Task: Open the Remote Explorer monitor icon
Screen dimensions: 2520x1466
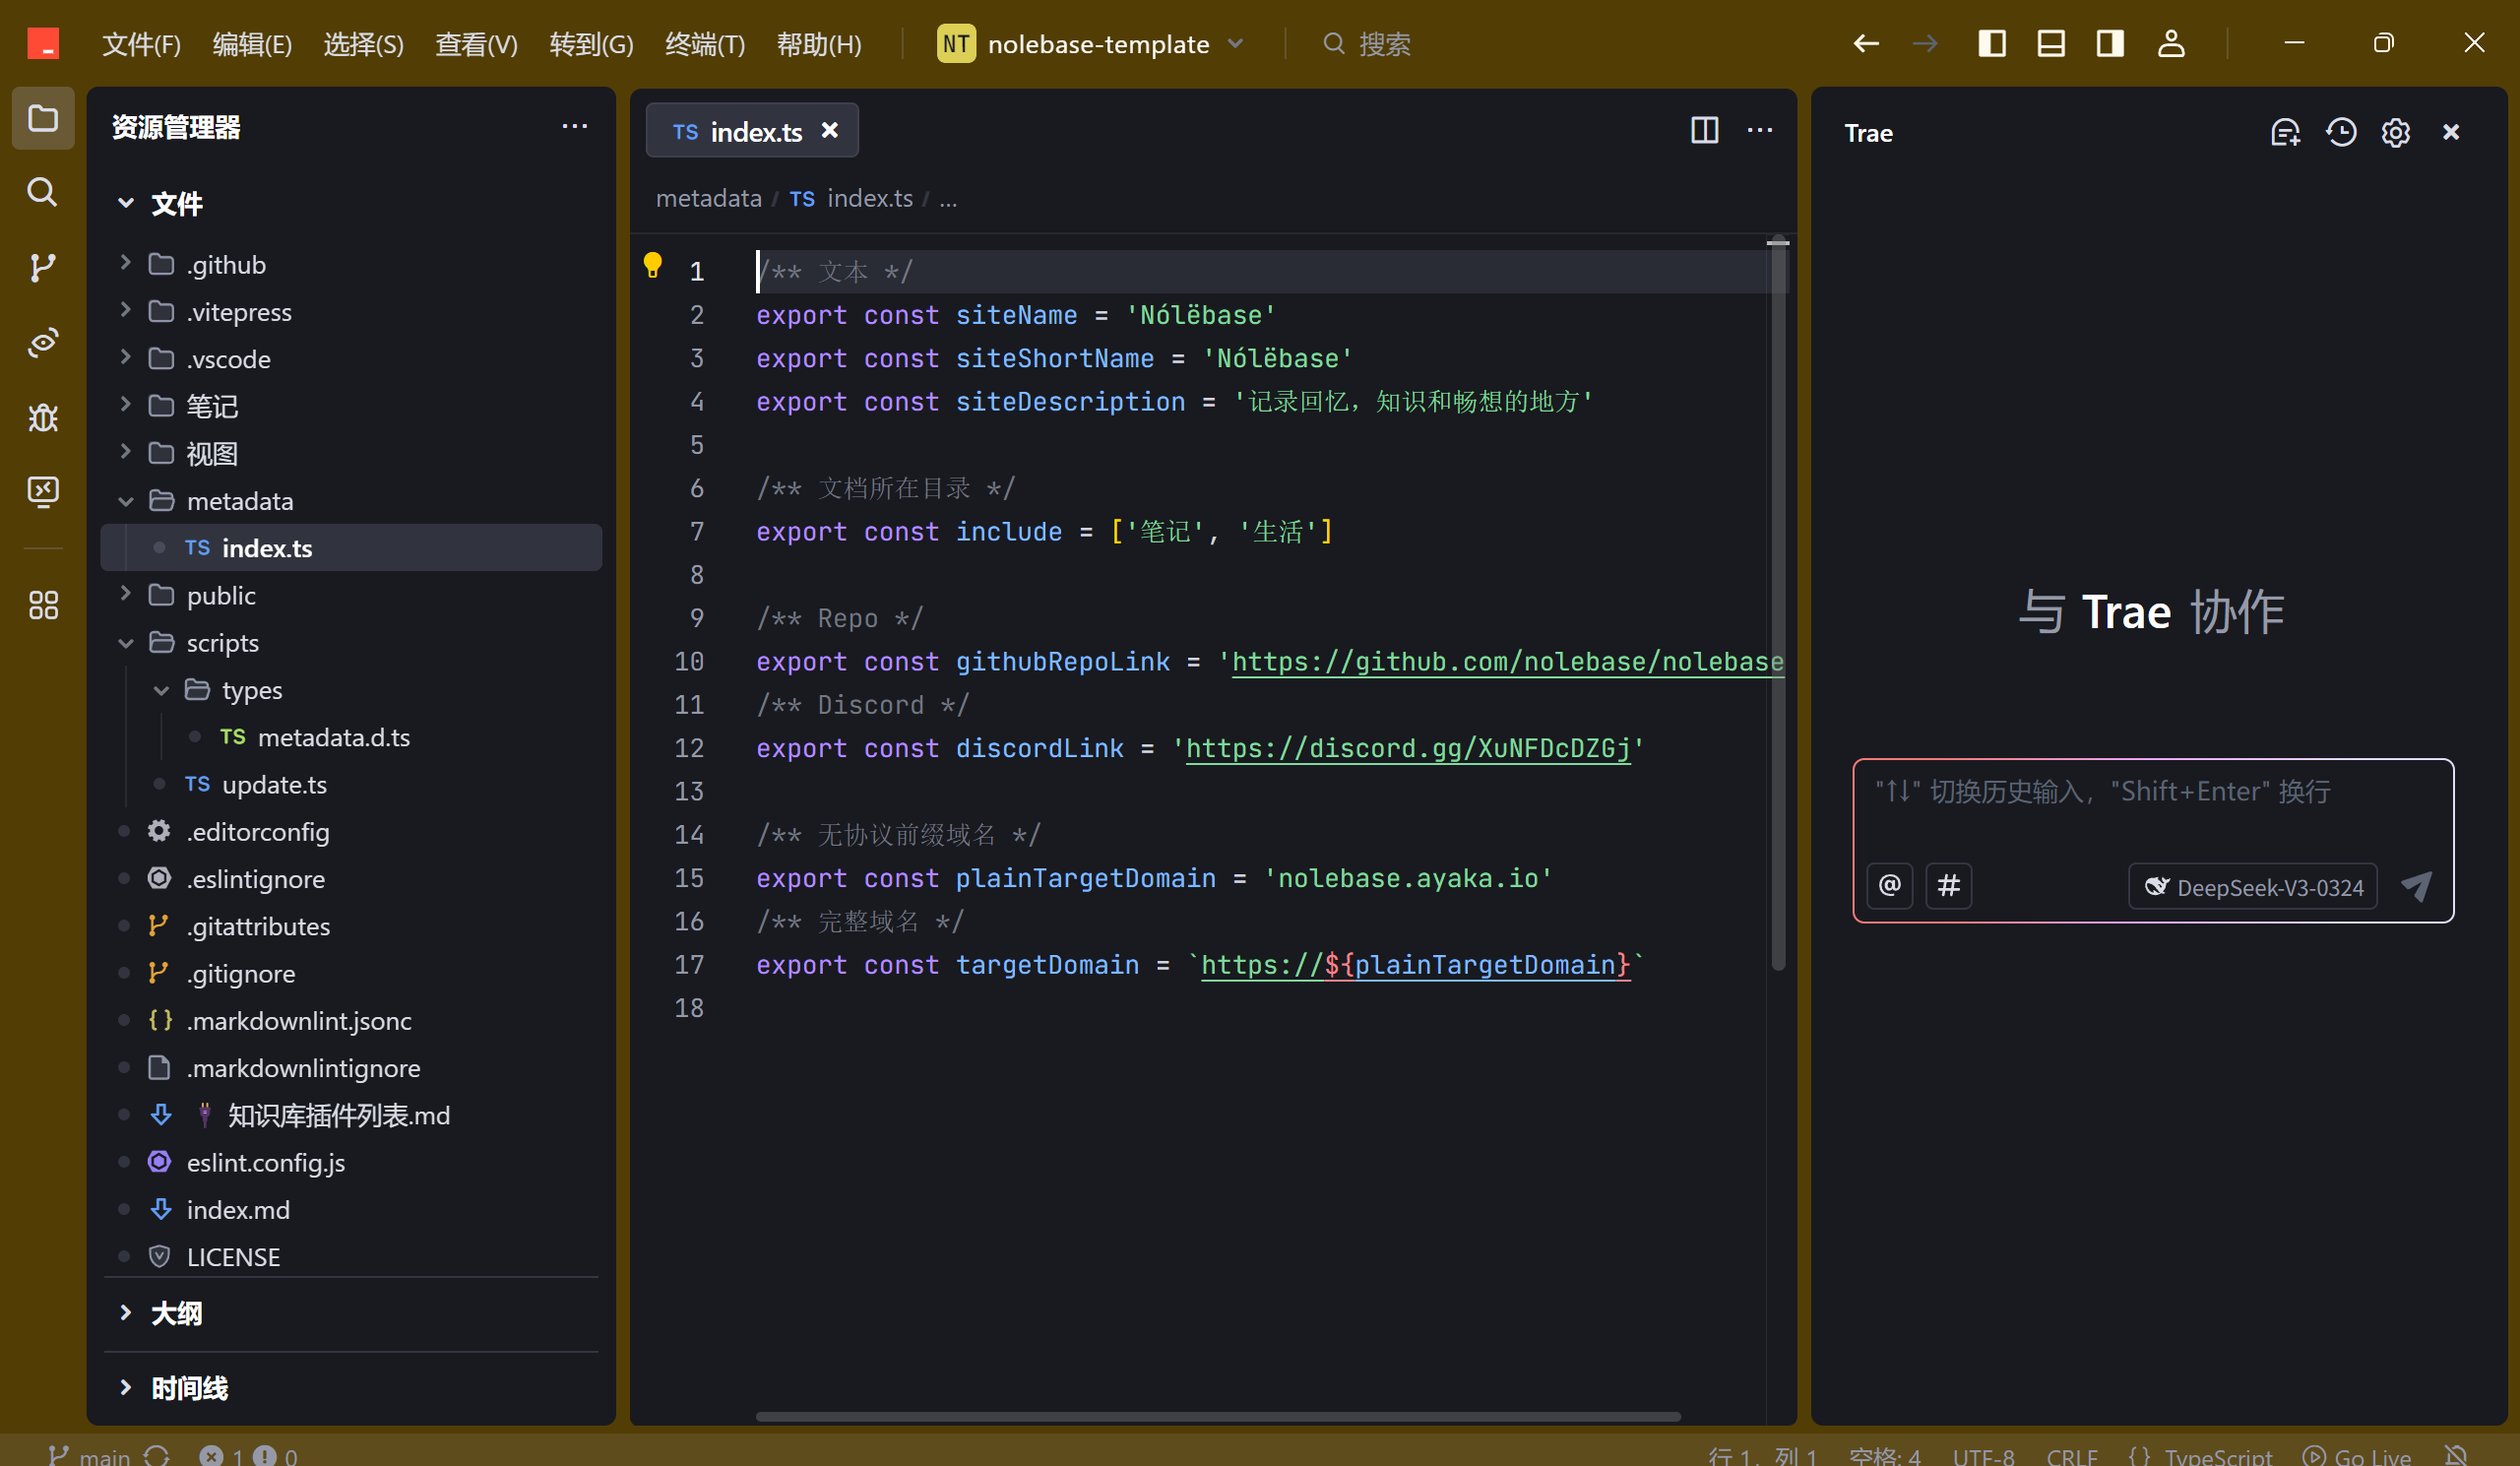Action: [x=42, y=491]
